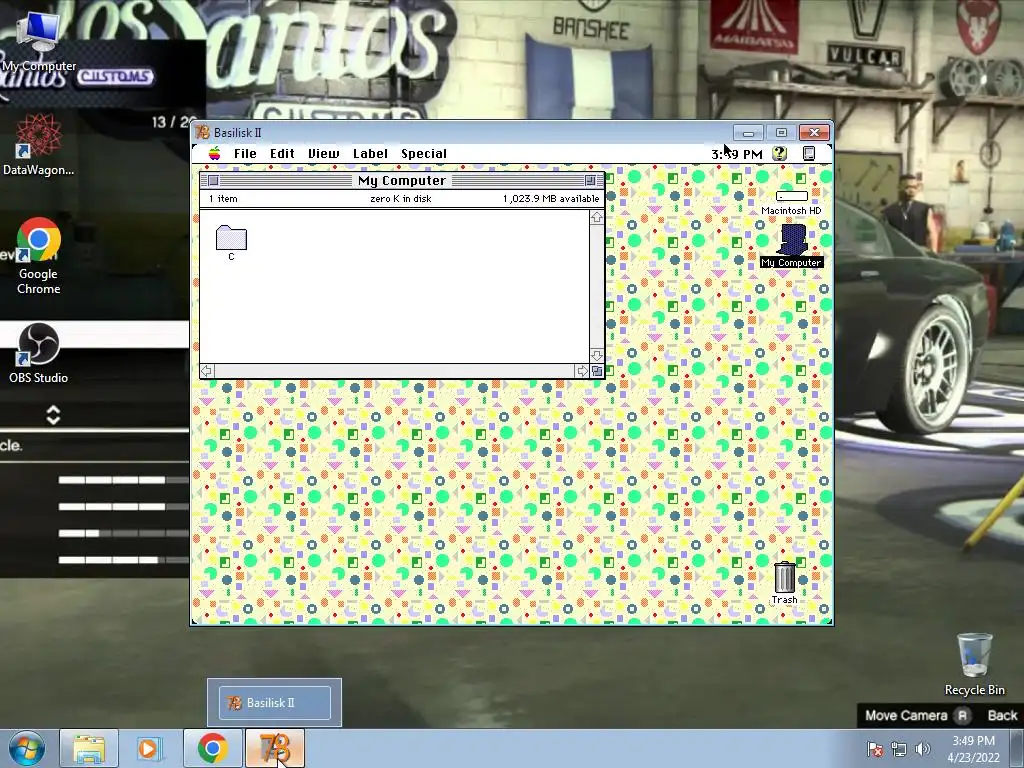Select the DataWagon desktop shortcut
Viewport: 1024px width, 768px height.
[38, 144]
